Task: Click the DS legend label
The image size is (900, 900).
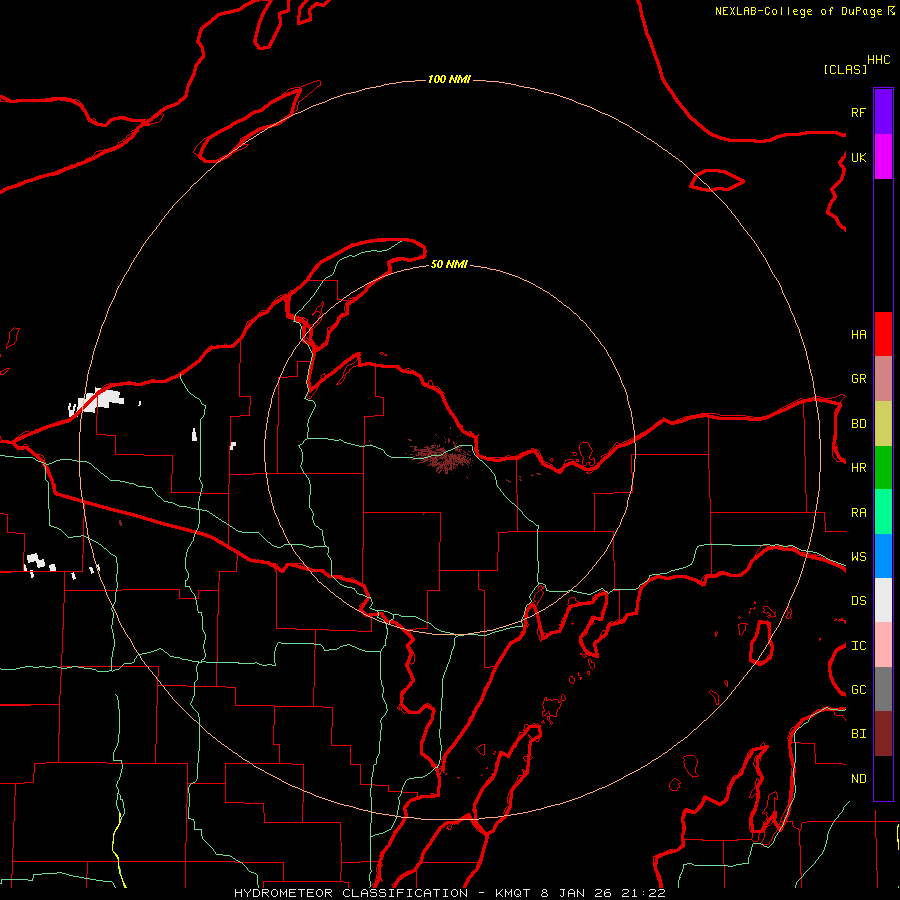Action: click(x=858, y=601)
